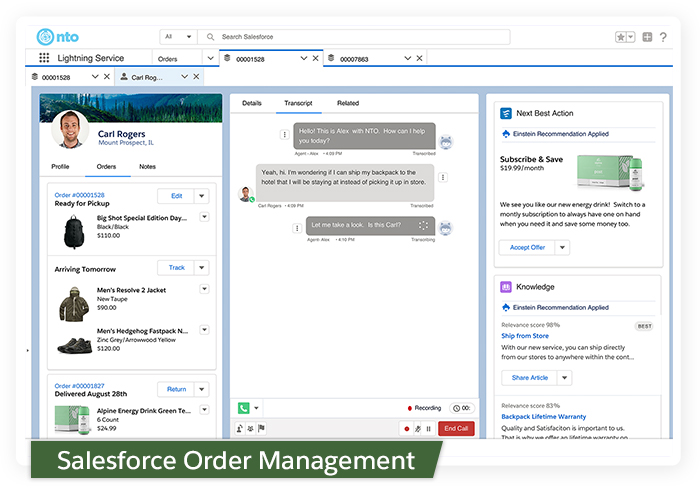Expand dropdown next to Edit button
Image resolution: width=700 pixels, height=504 pixels.
(201, 196)
